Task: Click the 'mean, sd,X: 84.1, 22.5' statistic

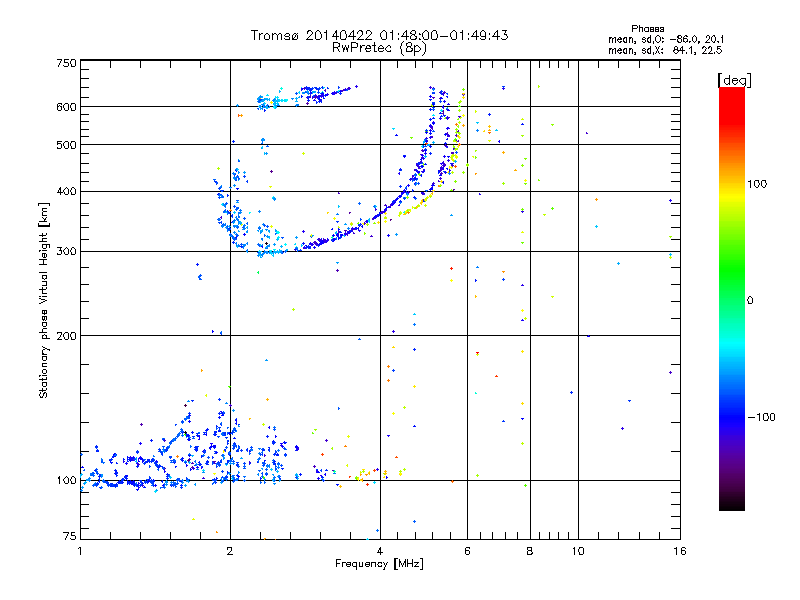Action: pyautogui.click(x=665, y=50)
